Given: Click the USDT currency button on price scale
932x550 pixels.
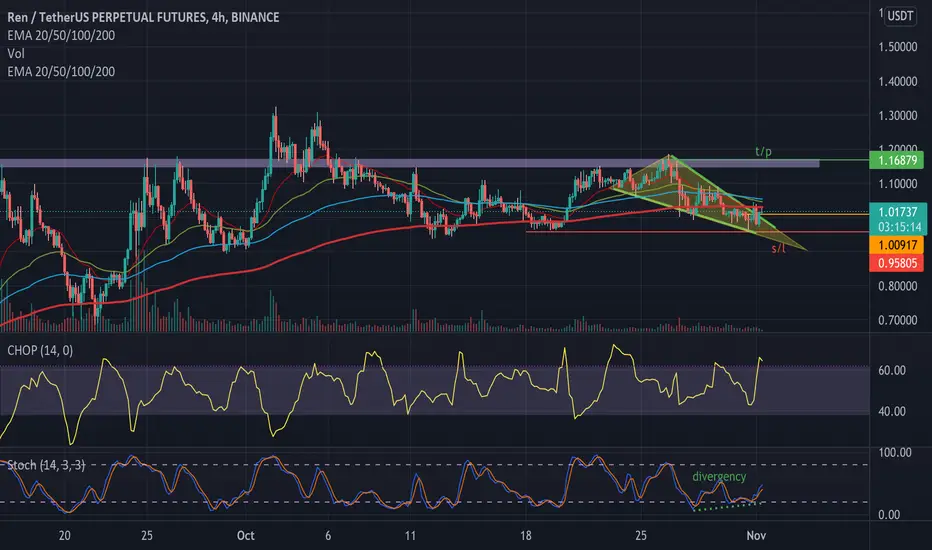Looking at the screenshot, I should click(900, 16).
